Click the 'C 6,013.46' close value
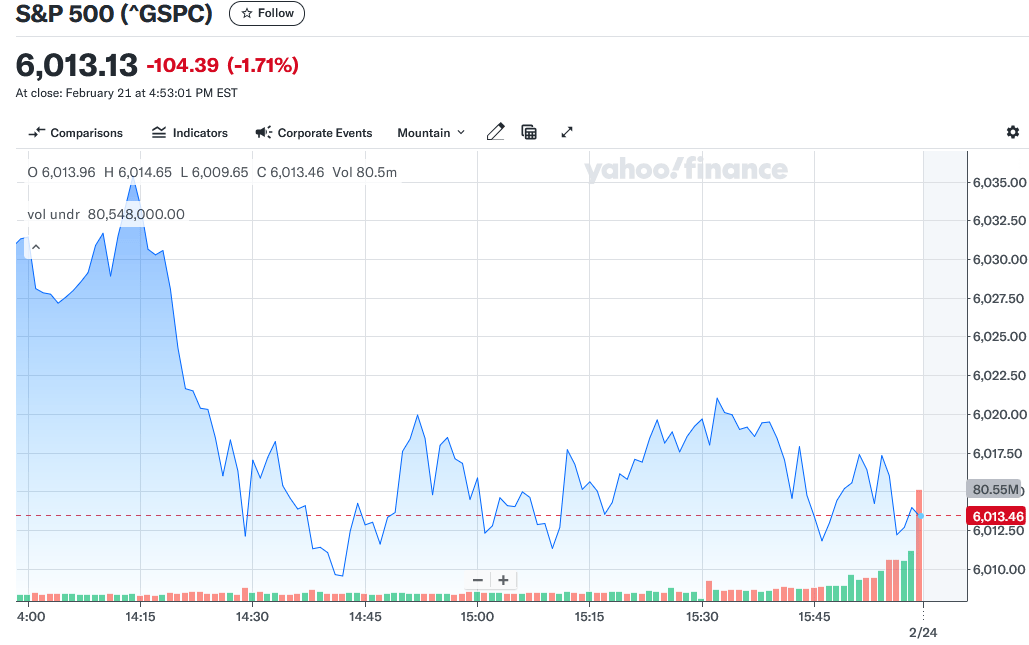 290,173
